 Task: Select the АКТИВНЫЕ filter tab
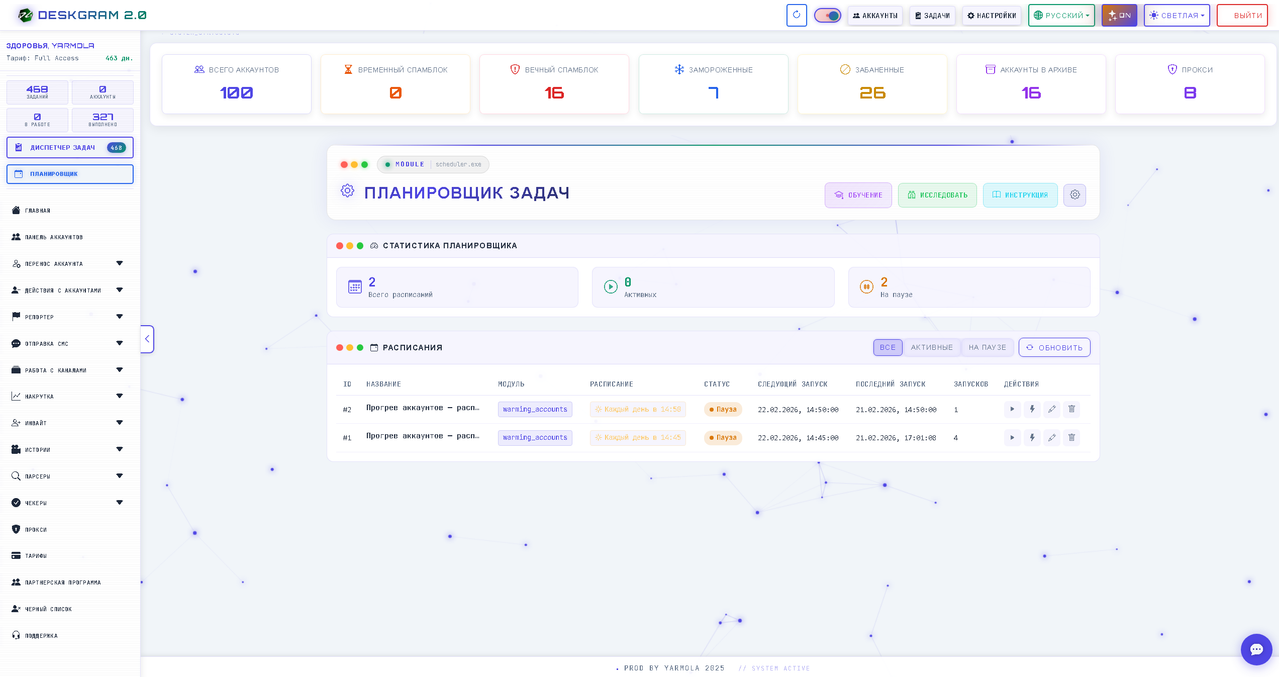click(x=931, y=347)
